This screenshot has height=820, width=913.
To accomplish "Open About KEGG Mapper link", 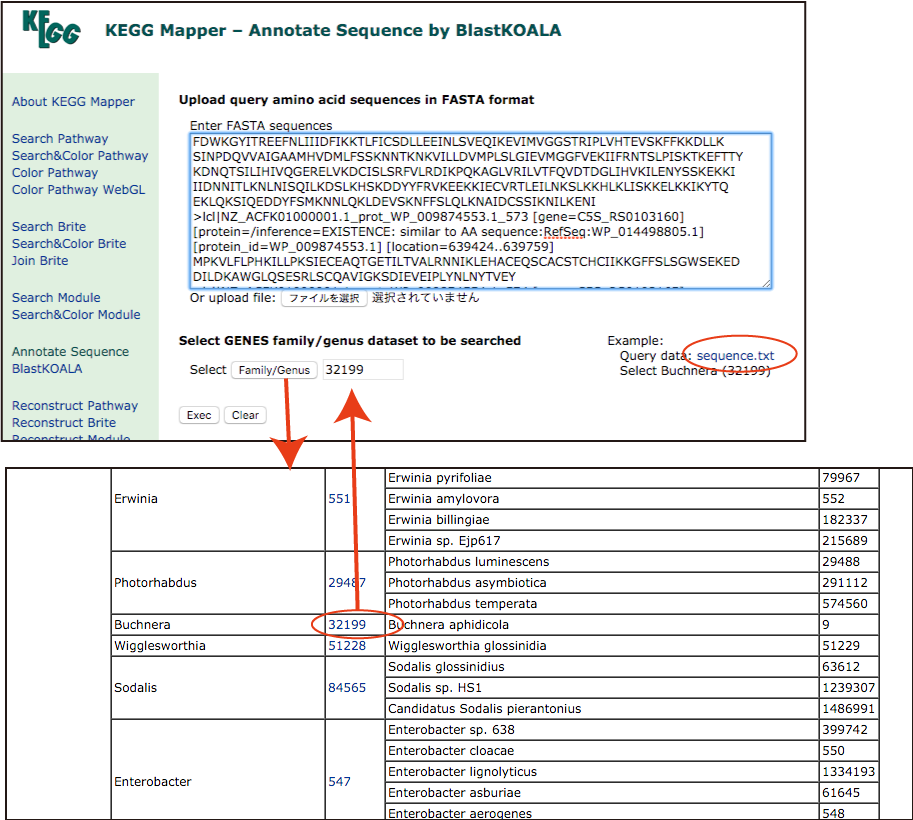I will (73, 101).
